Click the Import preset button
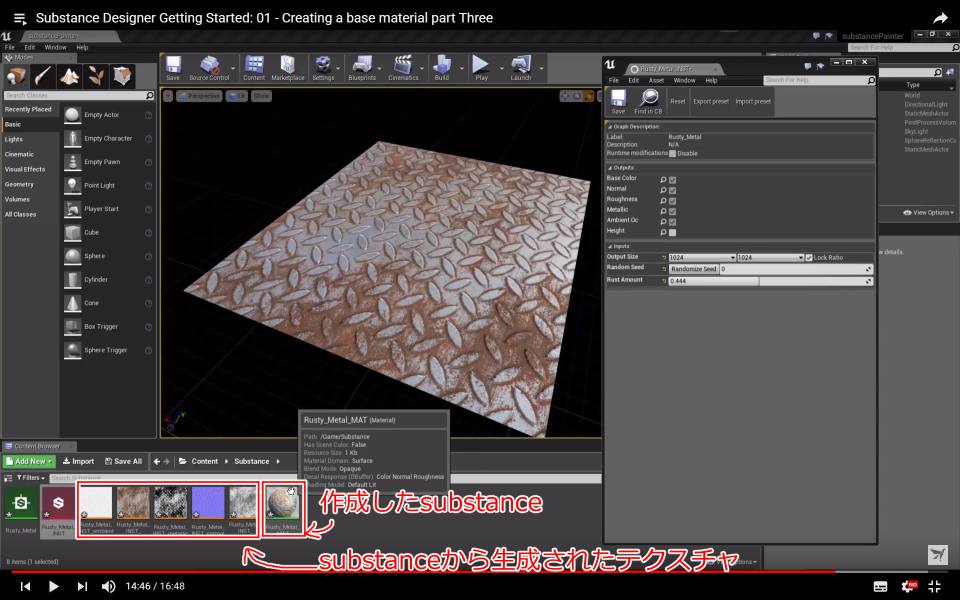960x600 pixels. pyautogui.click(x=753, y=102)
